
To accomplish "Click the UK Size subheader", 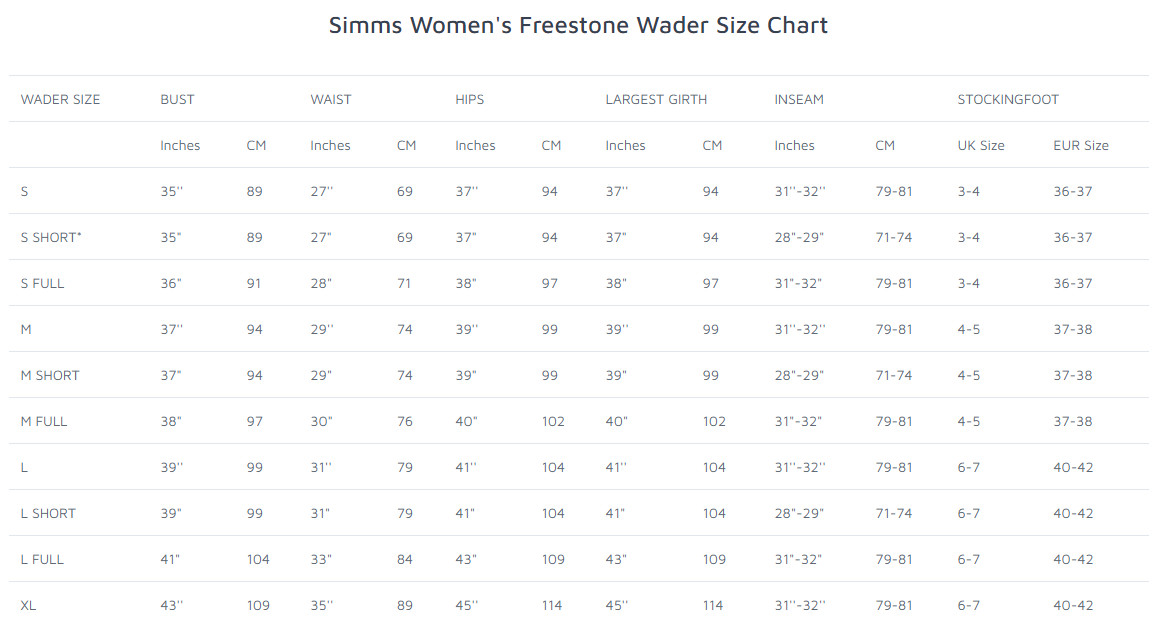I will (981, 146).
